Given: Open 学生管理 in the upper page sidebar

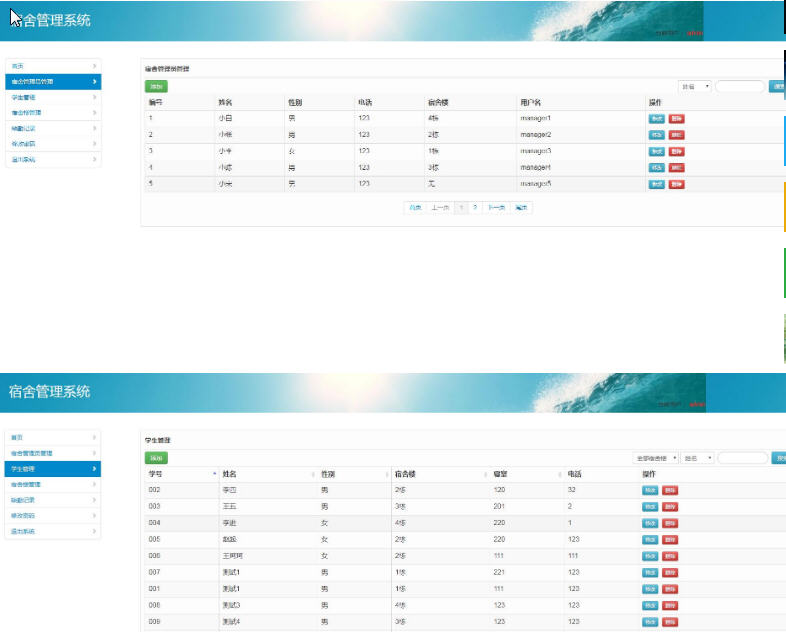Looking at the screenshot, I should 53,97.
